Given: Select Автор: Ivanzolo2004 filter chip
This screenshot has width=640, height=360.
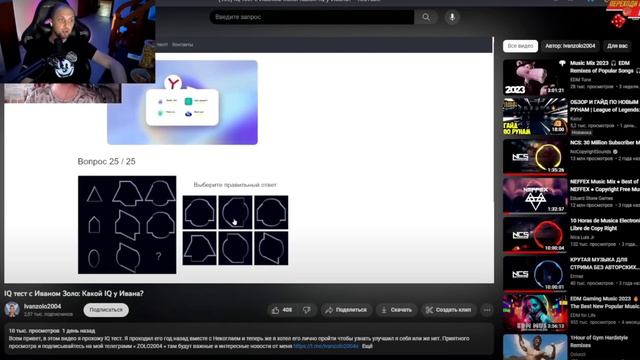Looking at the screenshot, I should coord(570,46).
